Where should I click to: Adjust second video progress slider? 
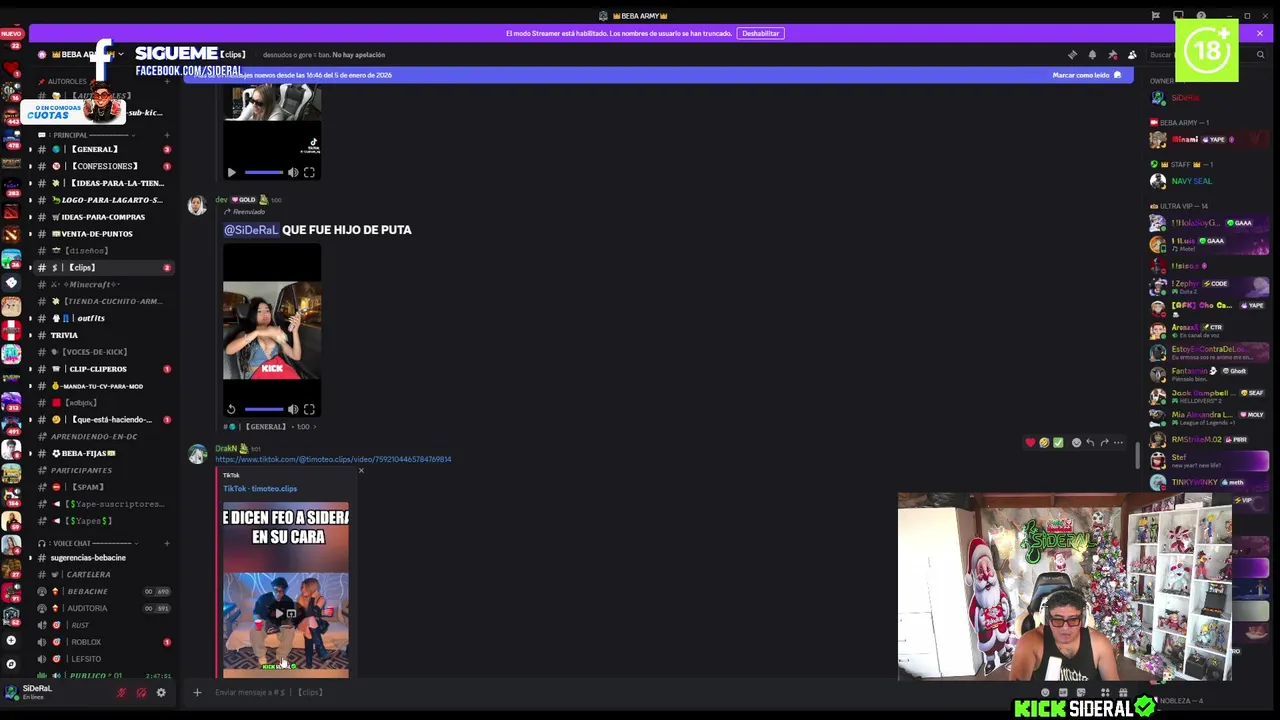[264, 409]
